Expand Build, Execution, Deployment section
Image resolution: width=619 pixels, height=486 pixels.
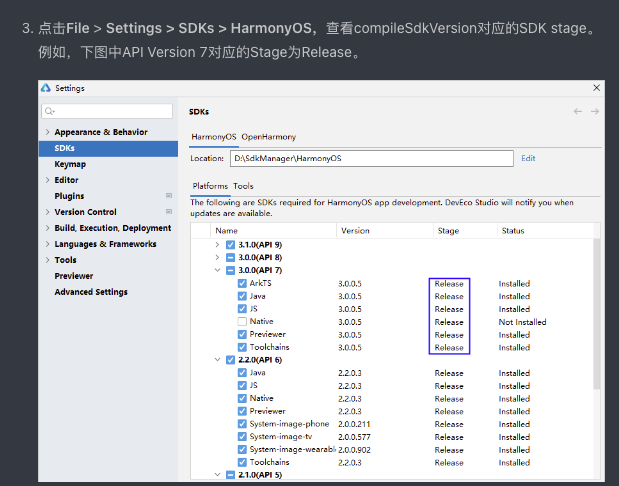[47, 228]
